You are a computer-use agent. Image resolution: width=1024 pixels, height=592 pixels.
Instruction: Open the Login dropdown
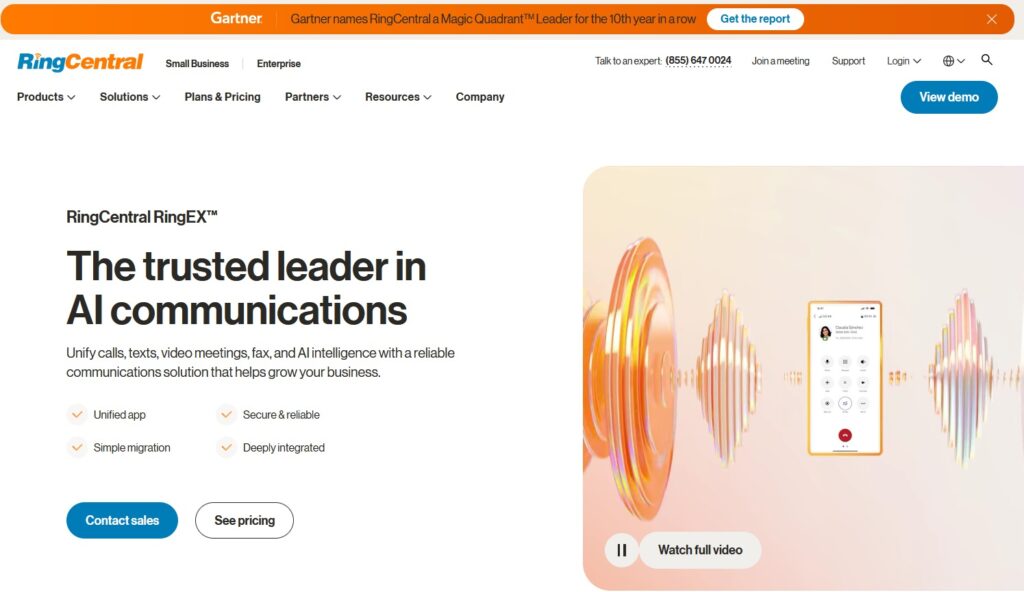click(904, 61)
